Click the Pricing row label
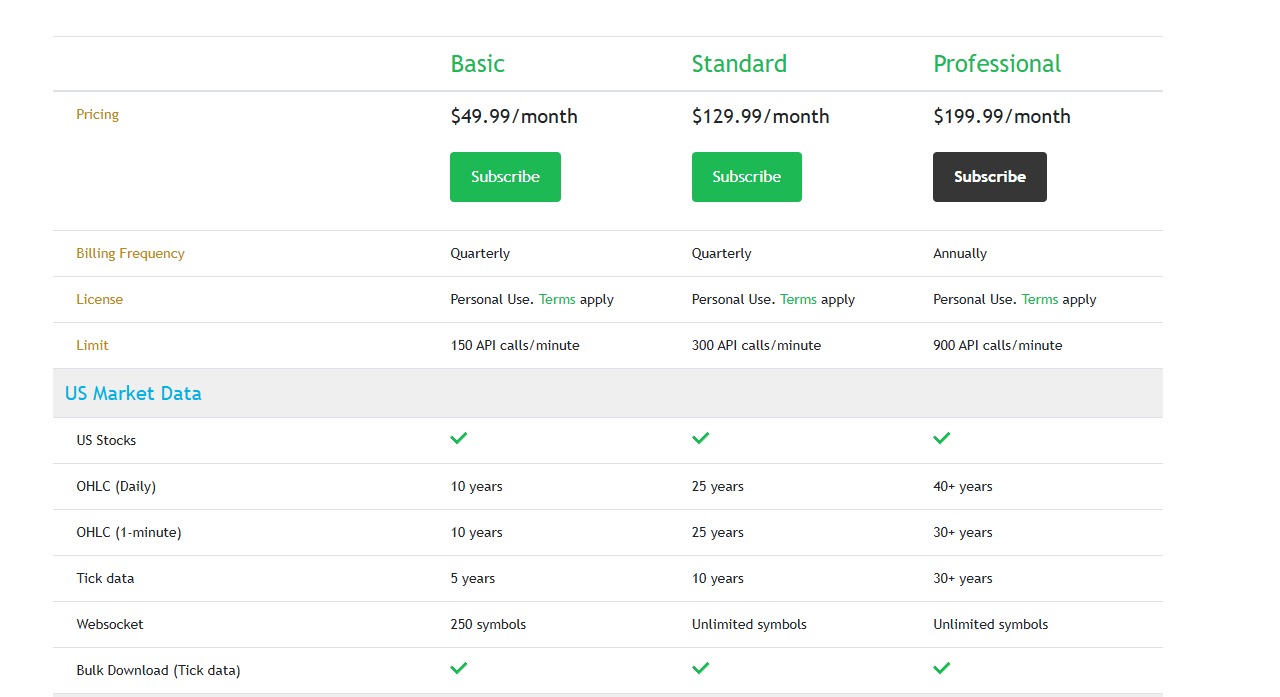The image size is (1280, 697). tap(97, 114)
